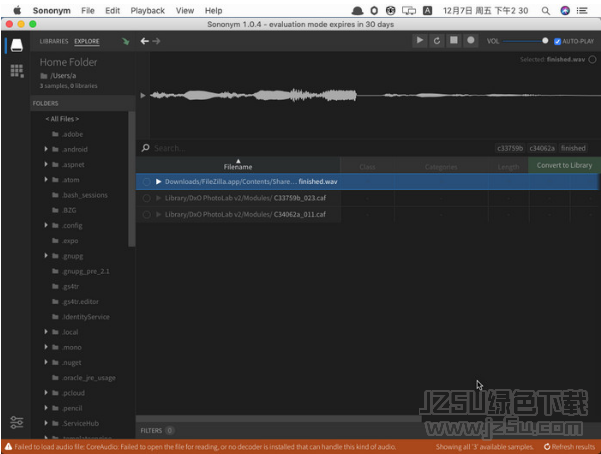The image size is (601, 454).
Task: Expand the .android folder
Action: [x=46, y=149]
